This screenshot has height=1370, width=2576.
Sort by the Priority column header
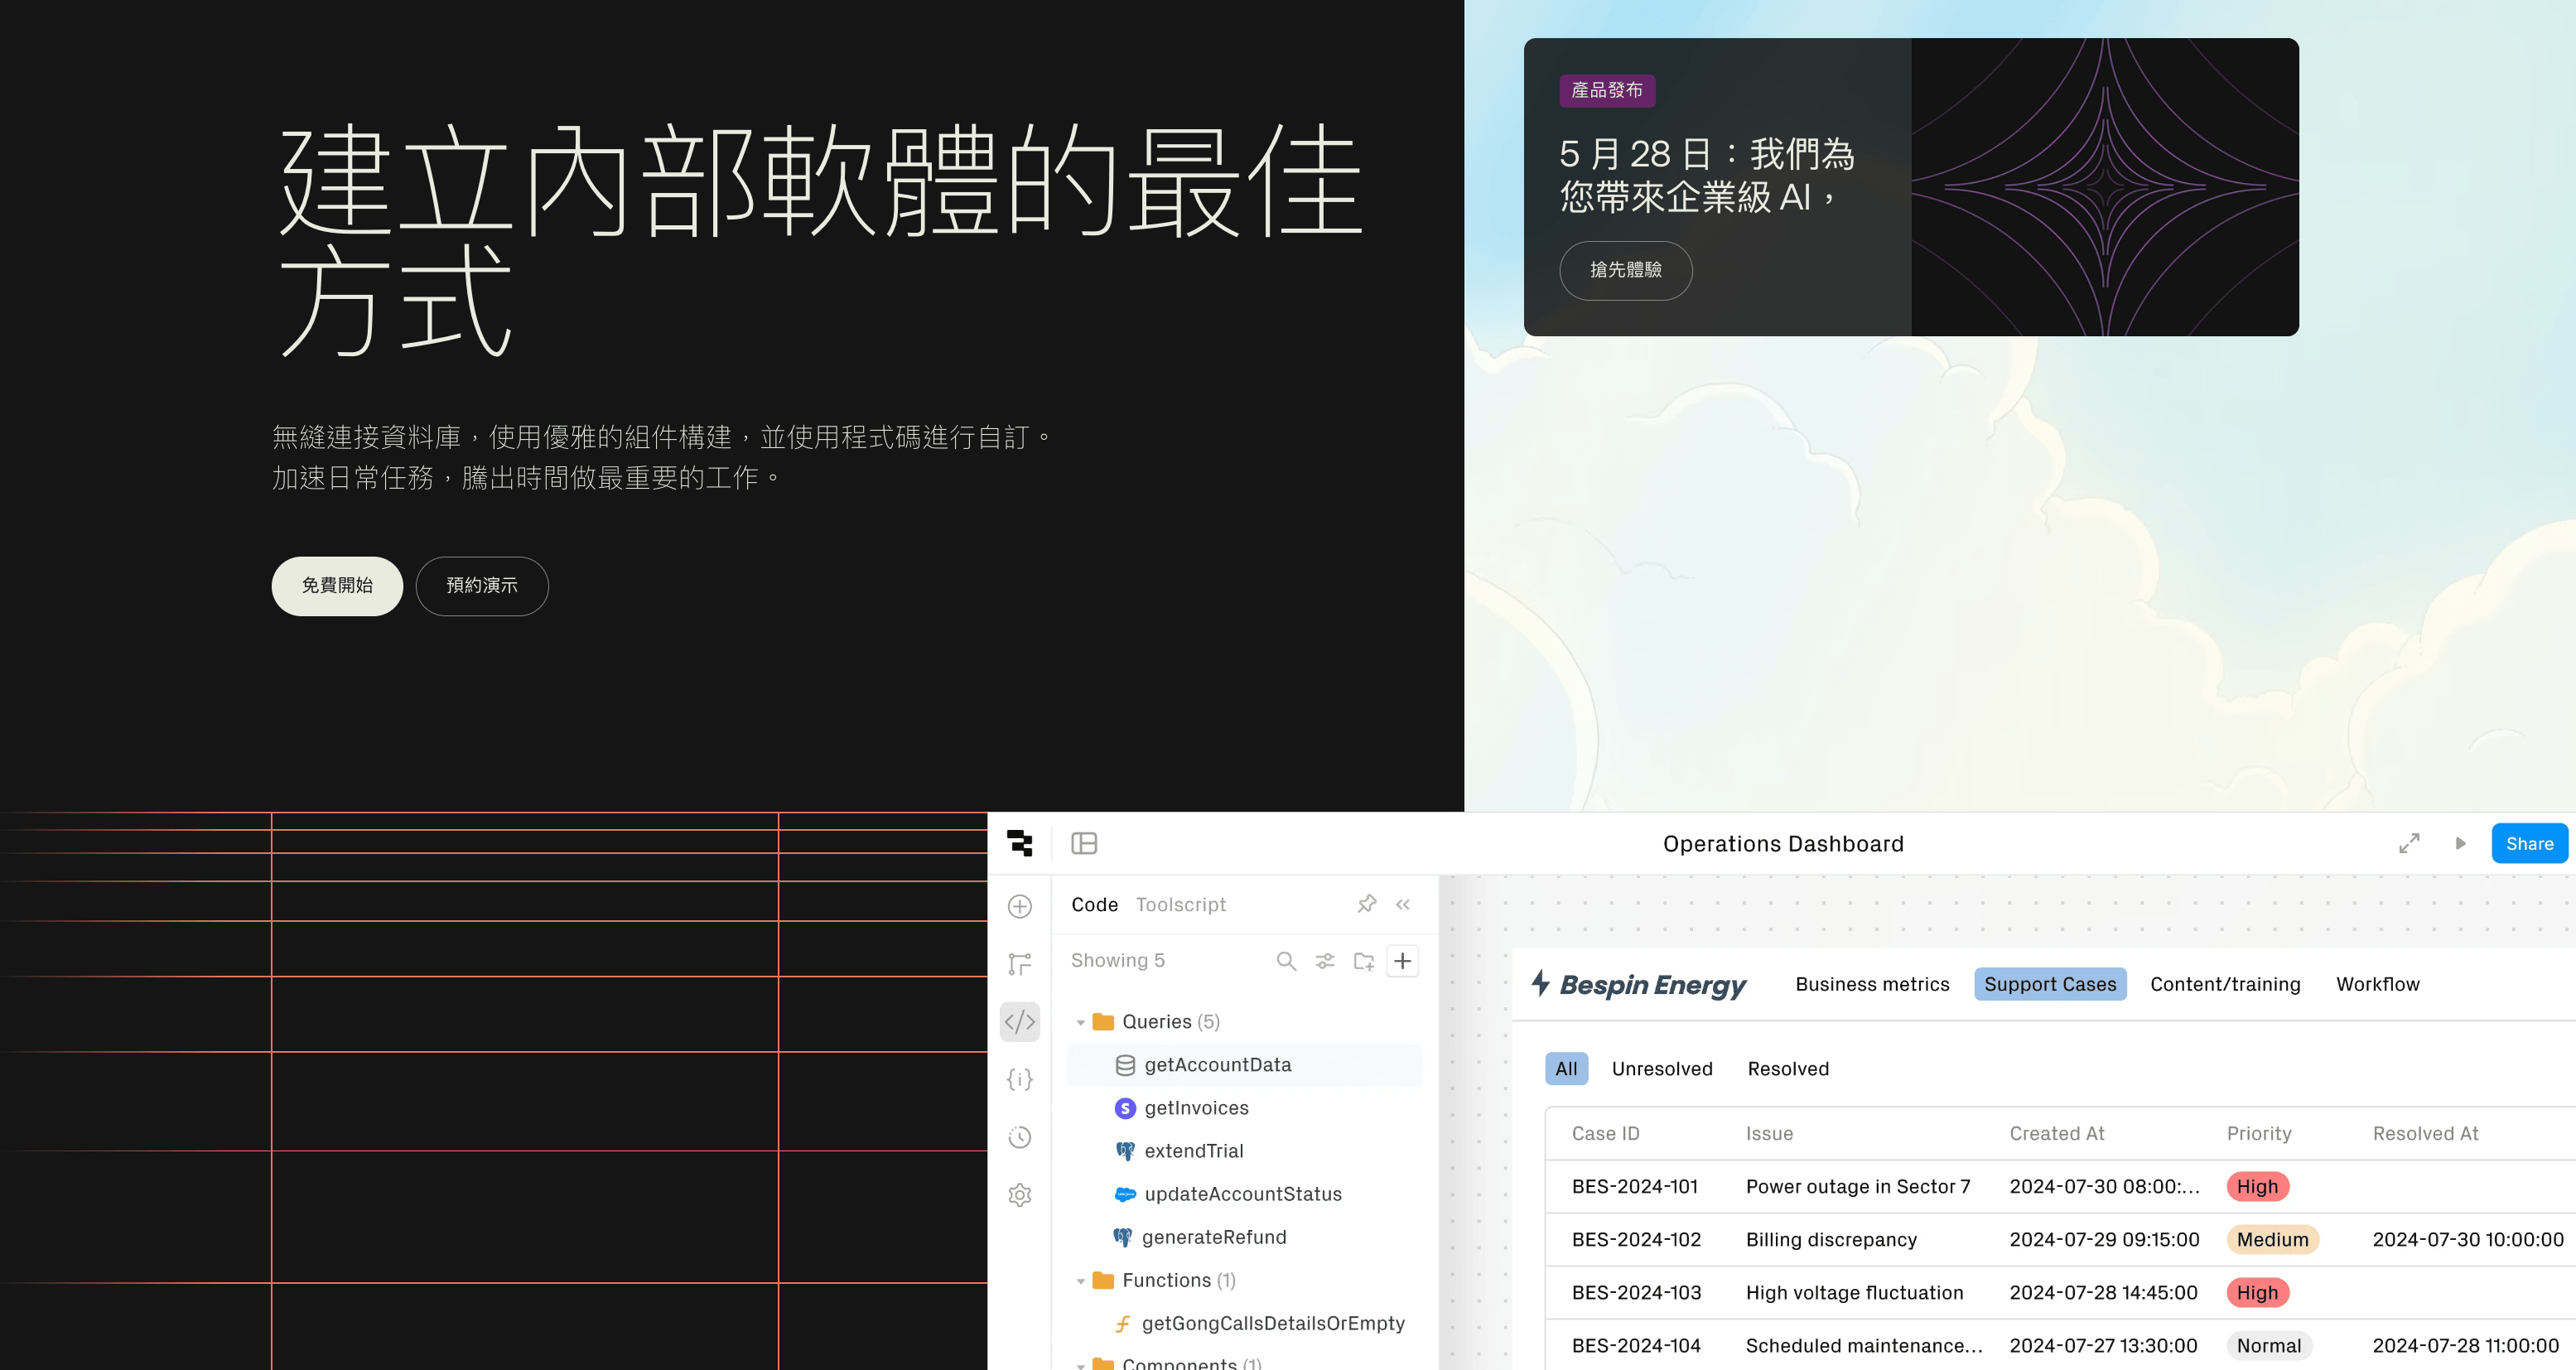tap(2258, 1134)
